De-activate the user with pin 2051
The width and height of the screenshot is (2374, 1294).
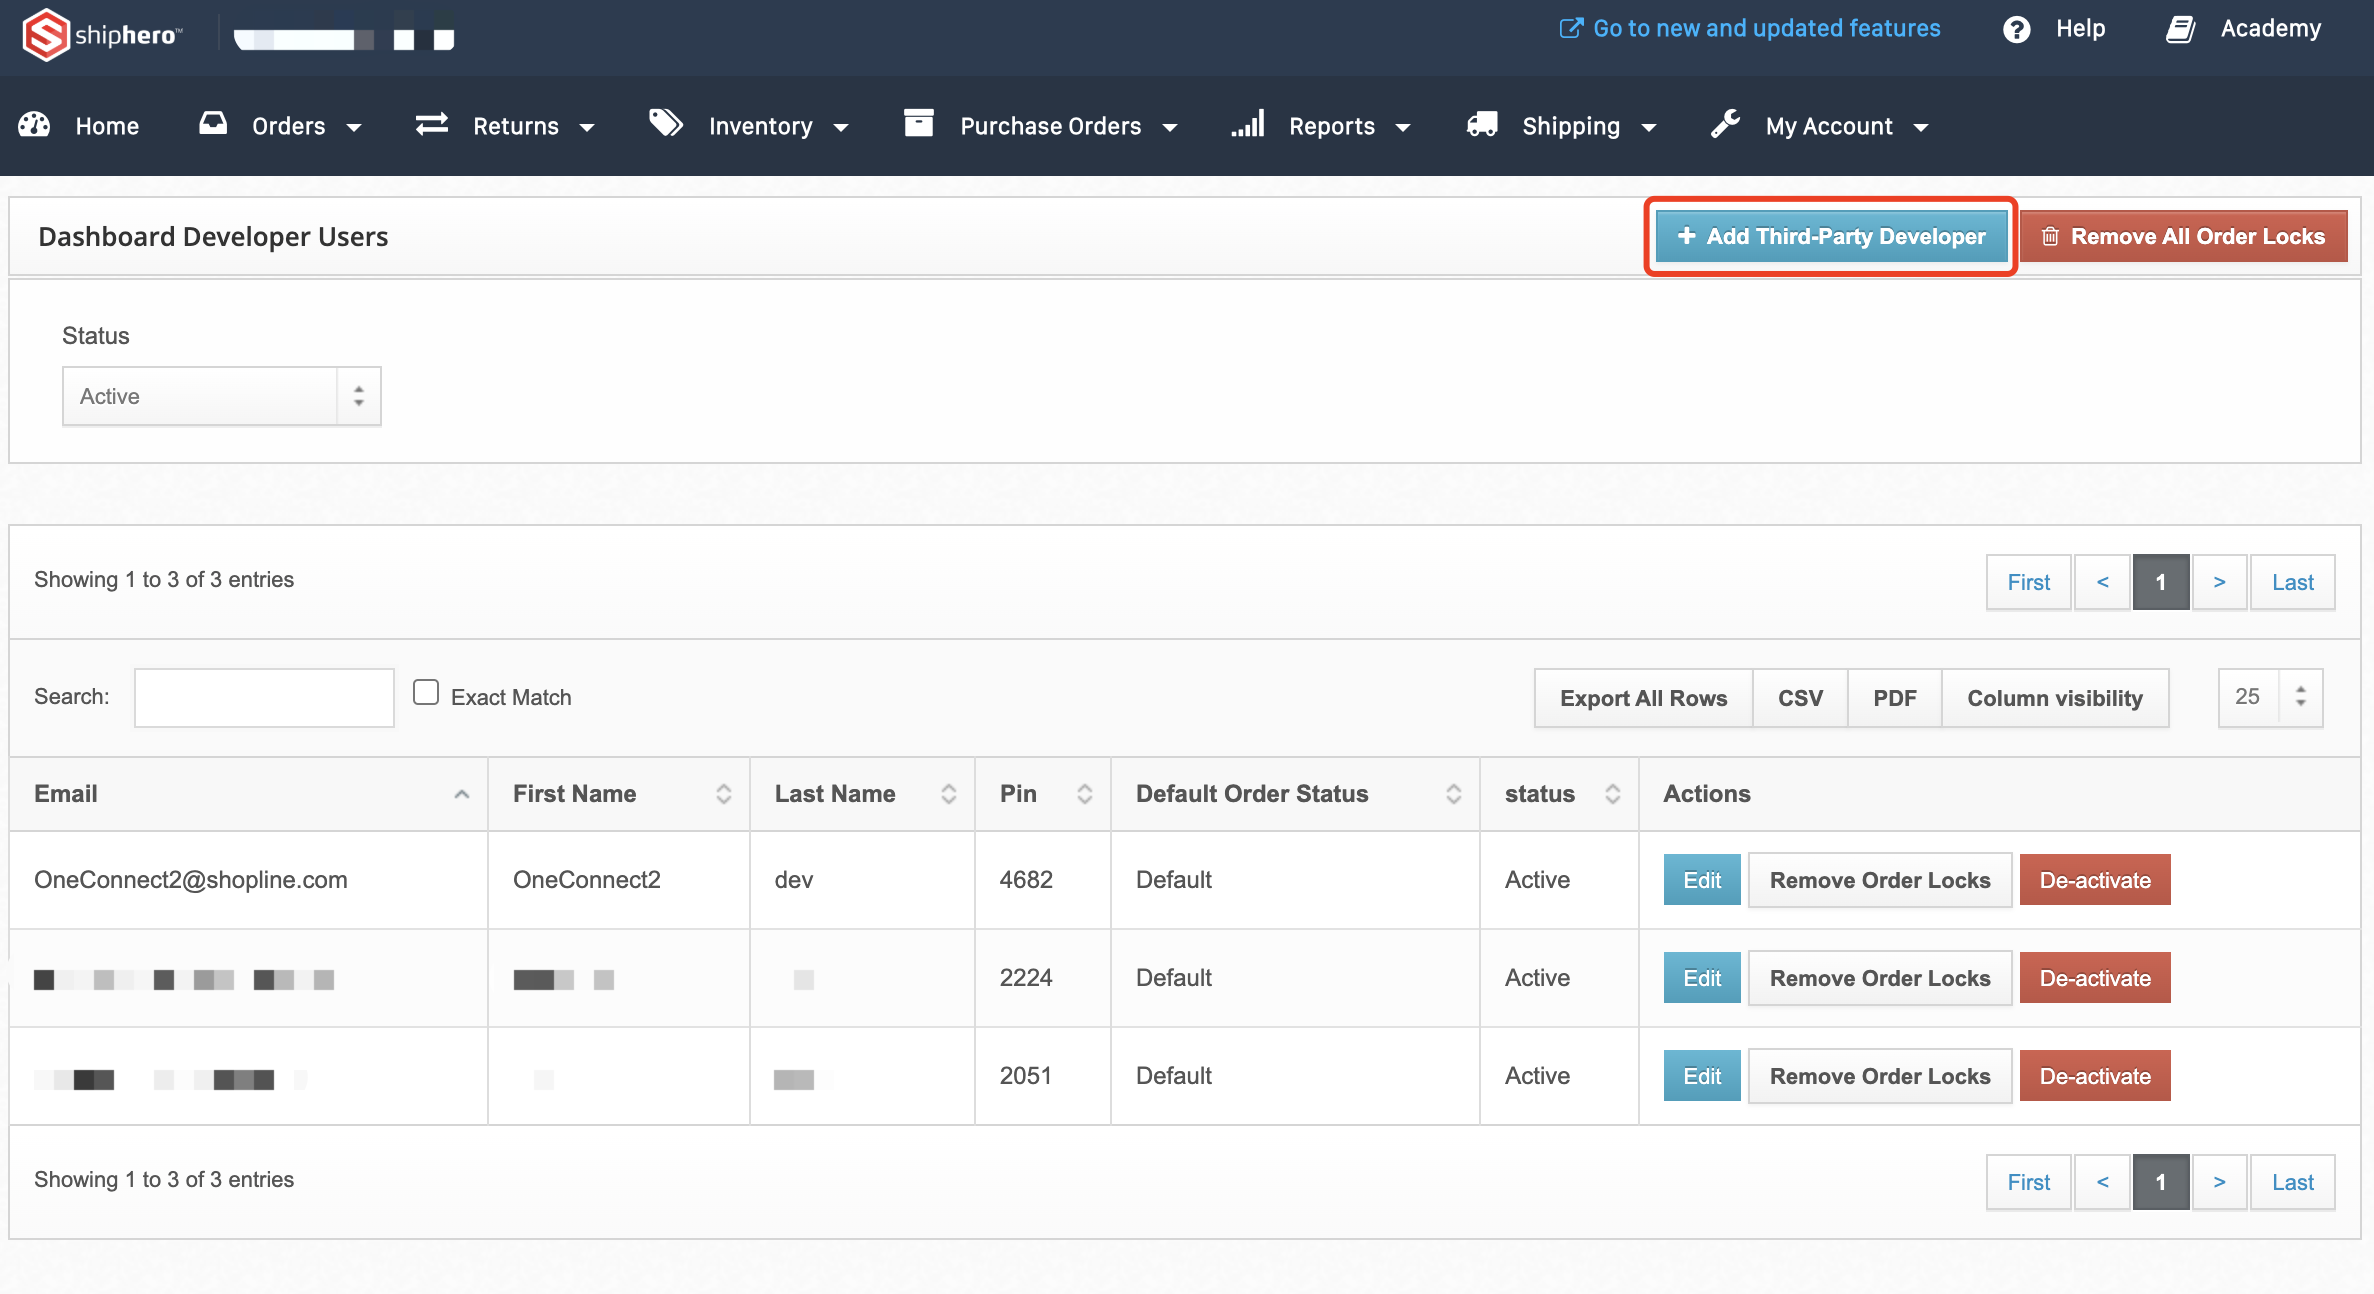[x=2095, y=1076]
